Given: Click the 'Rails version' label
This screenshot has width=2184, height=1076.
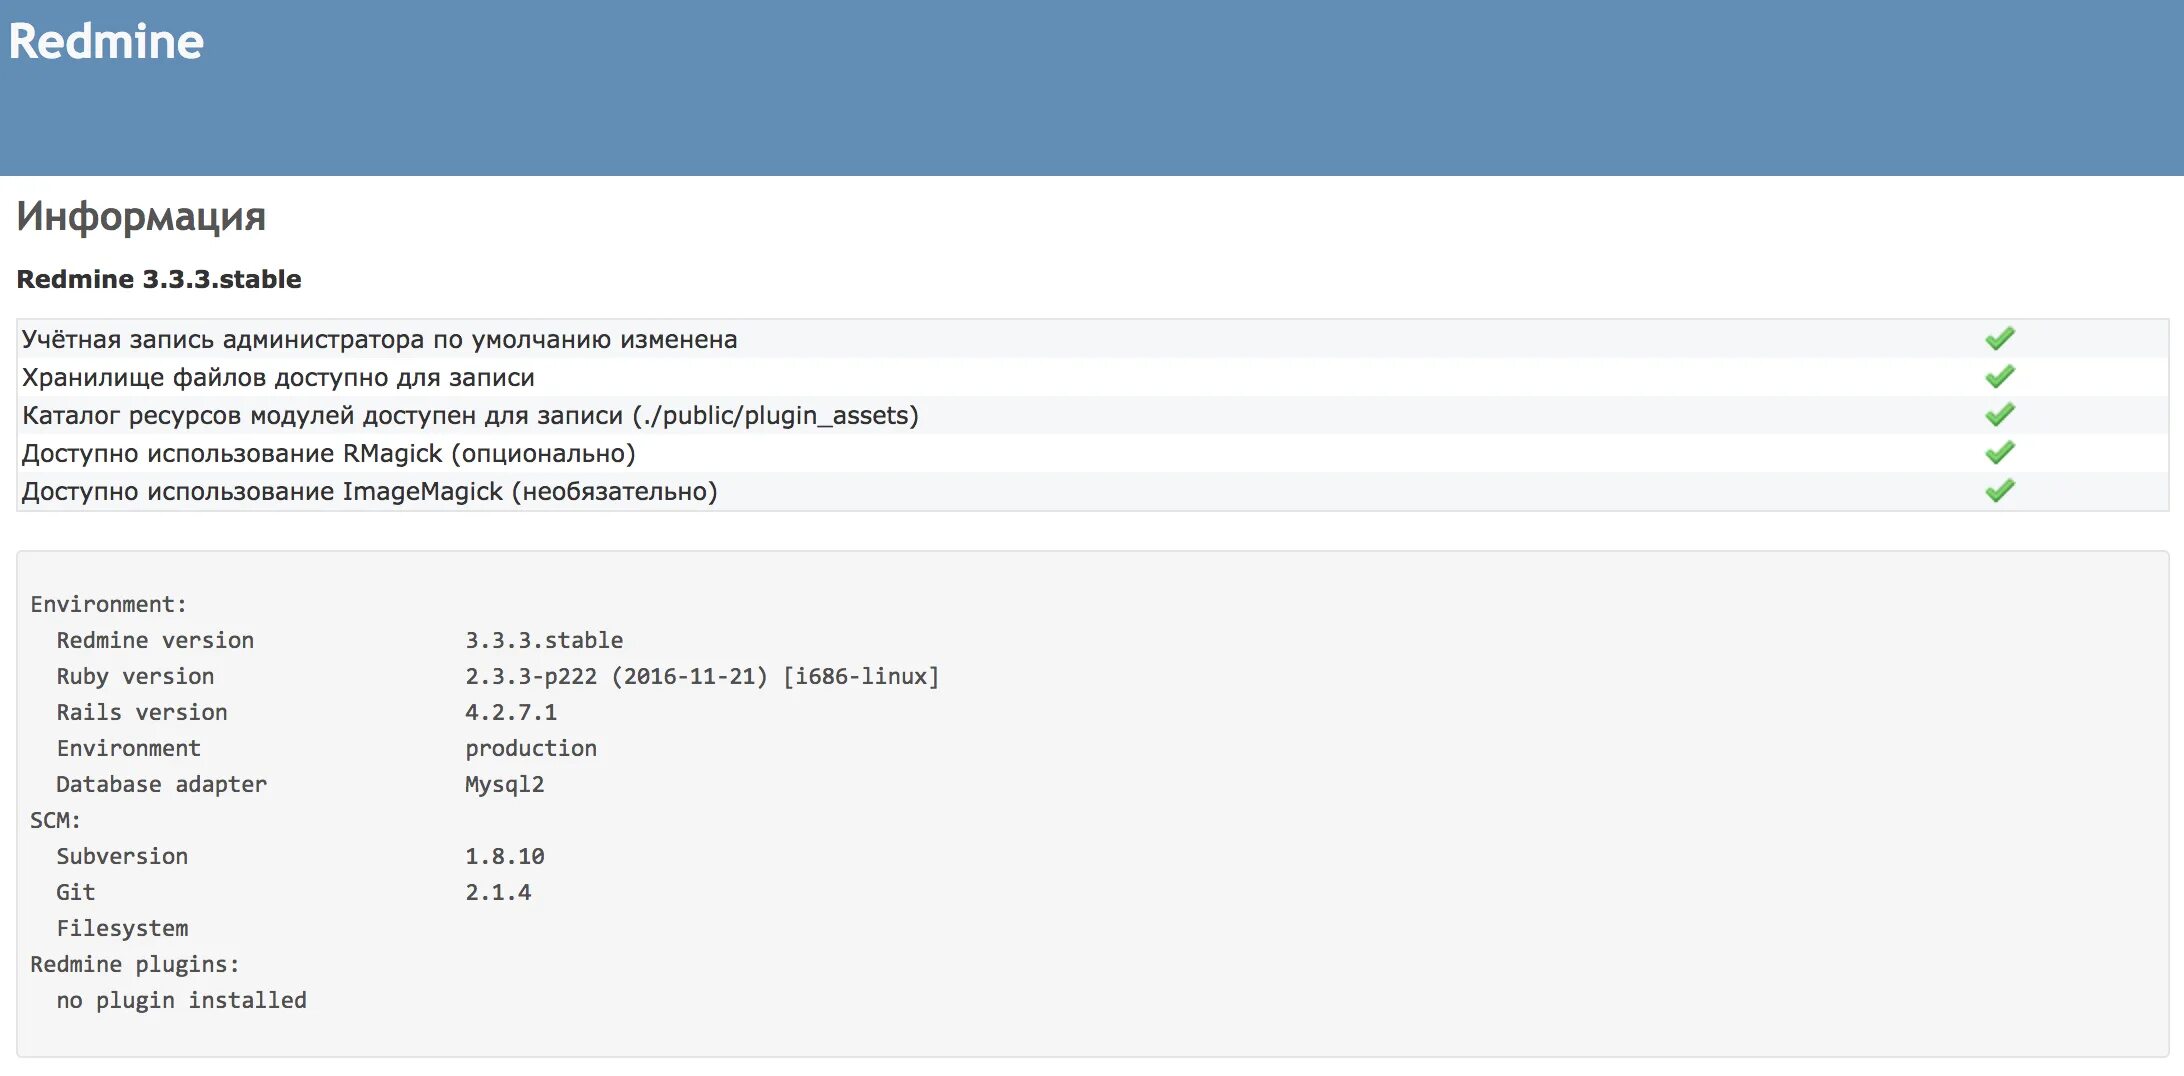Looking at the screenshot, I should click(x=142, y=712).
